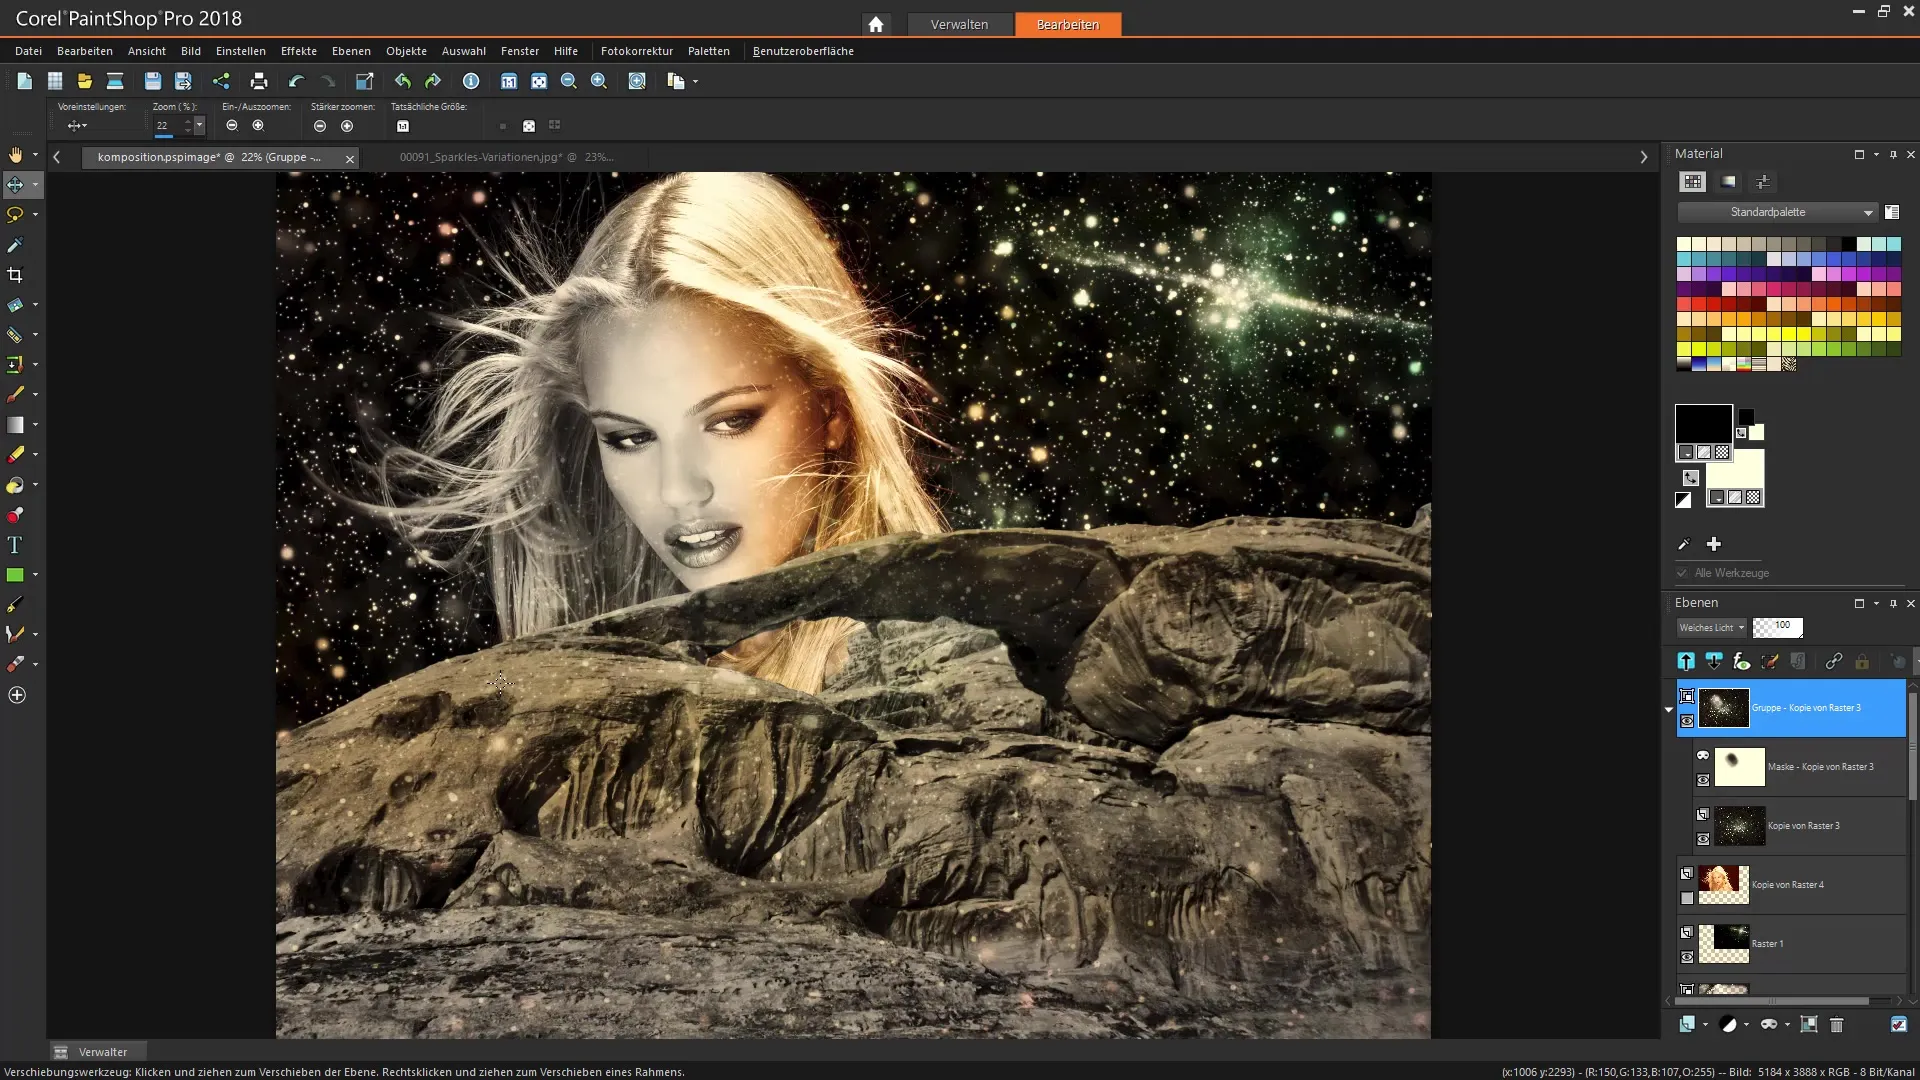Delete layer with trash icon

pyautogui.click(x=1836, y=1024)
